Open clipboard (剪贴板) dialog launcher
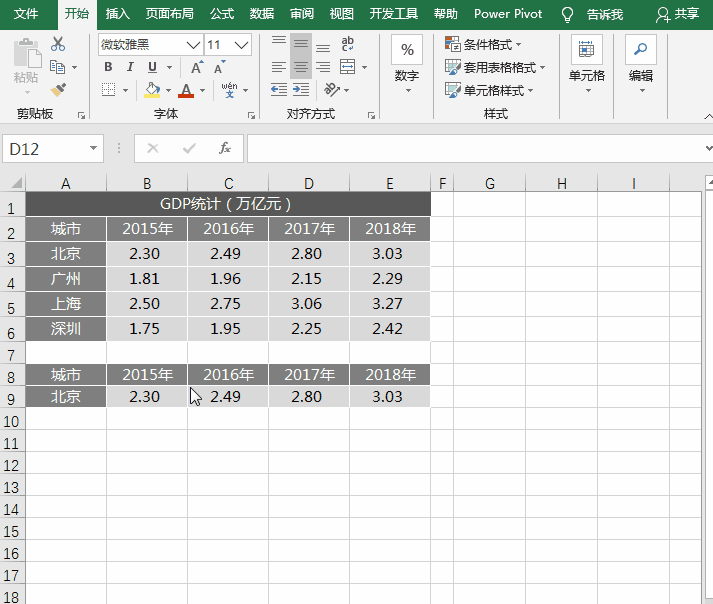This screenshot has height=604, width=713. [81, 116]
